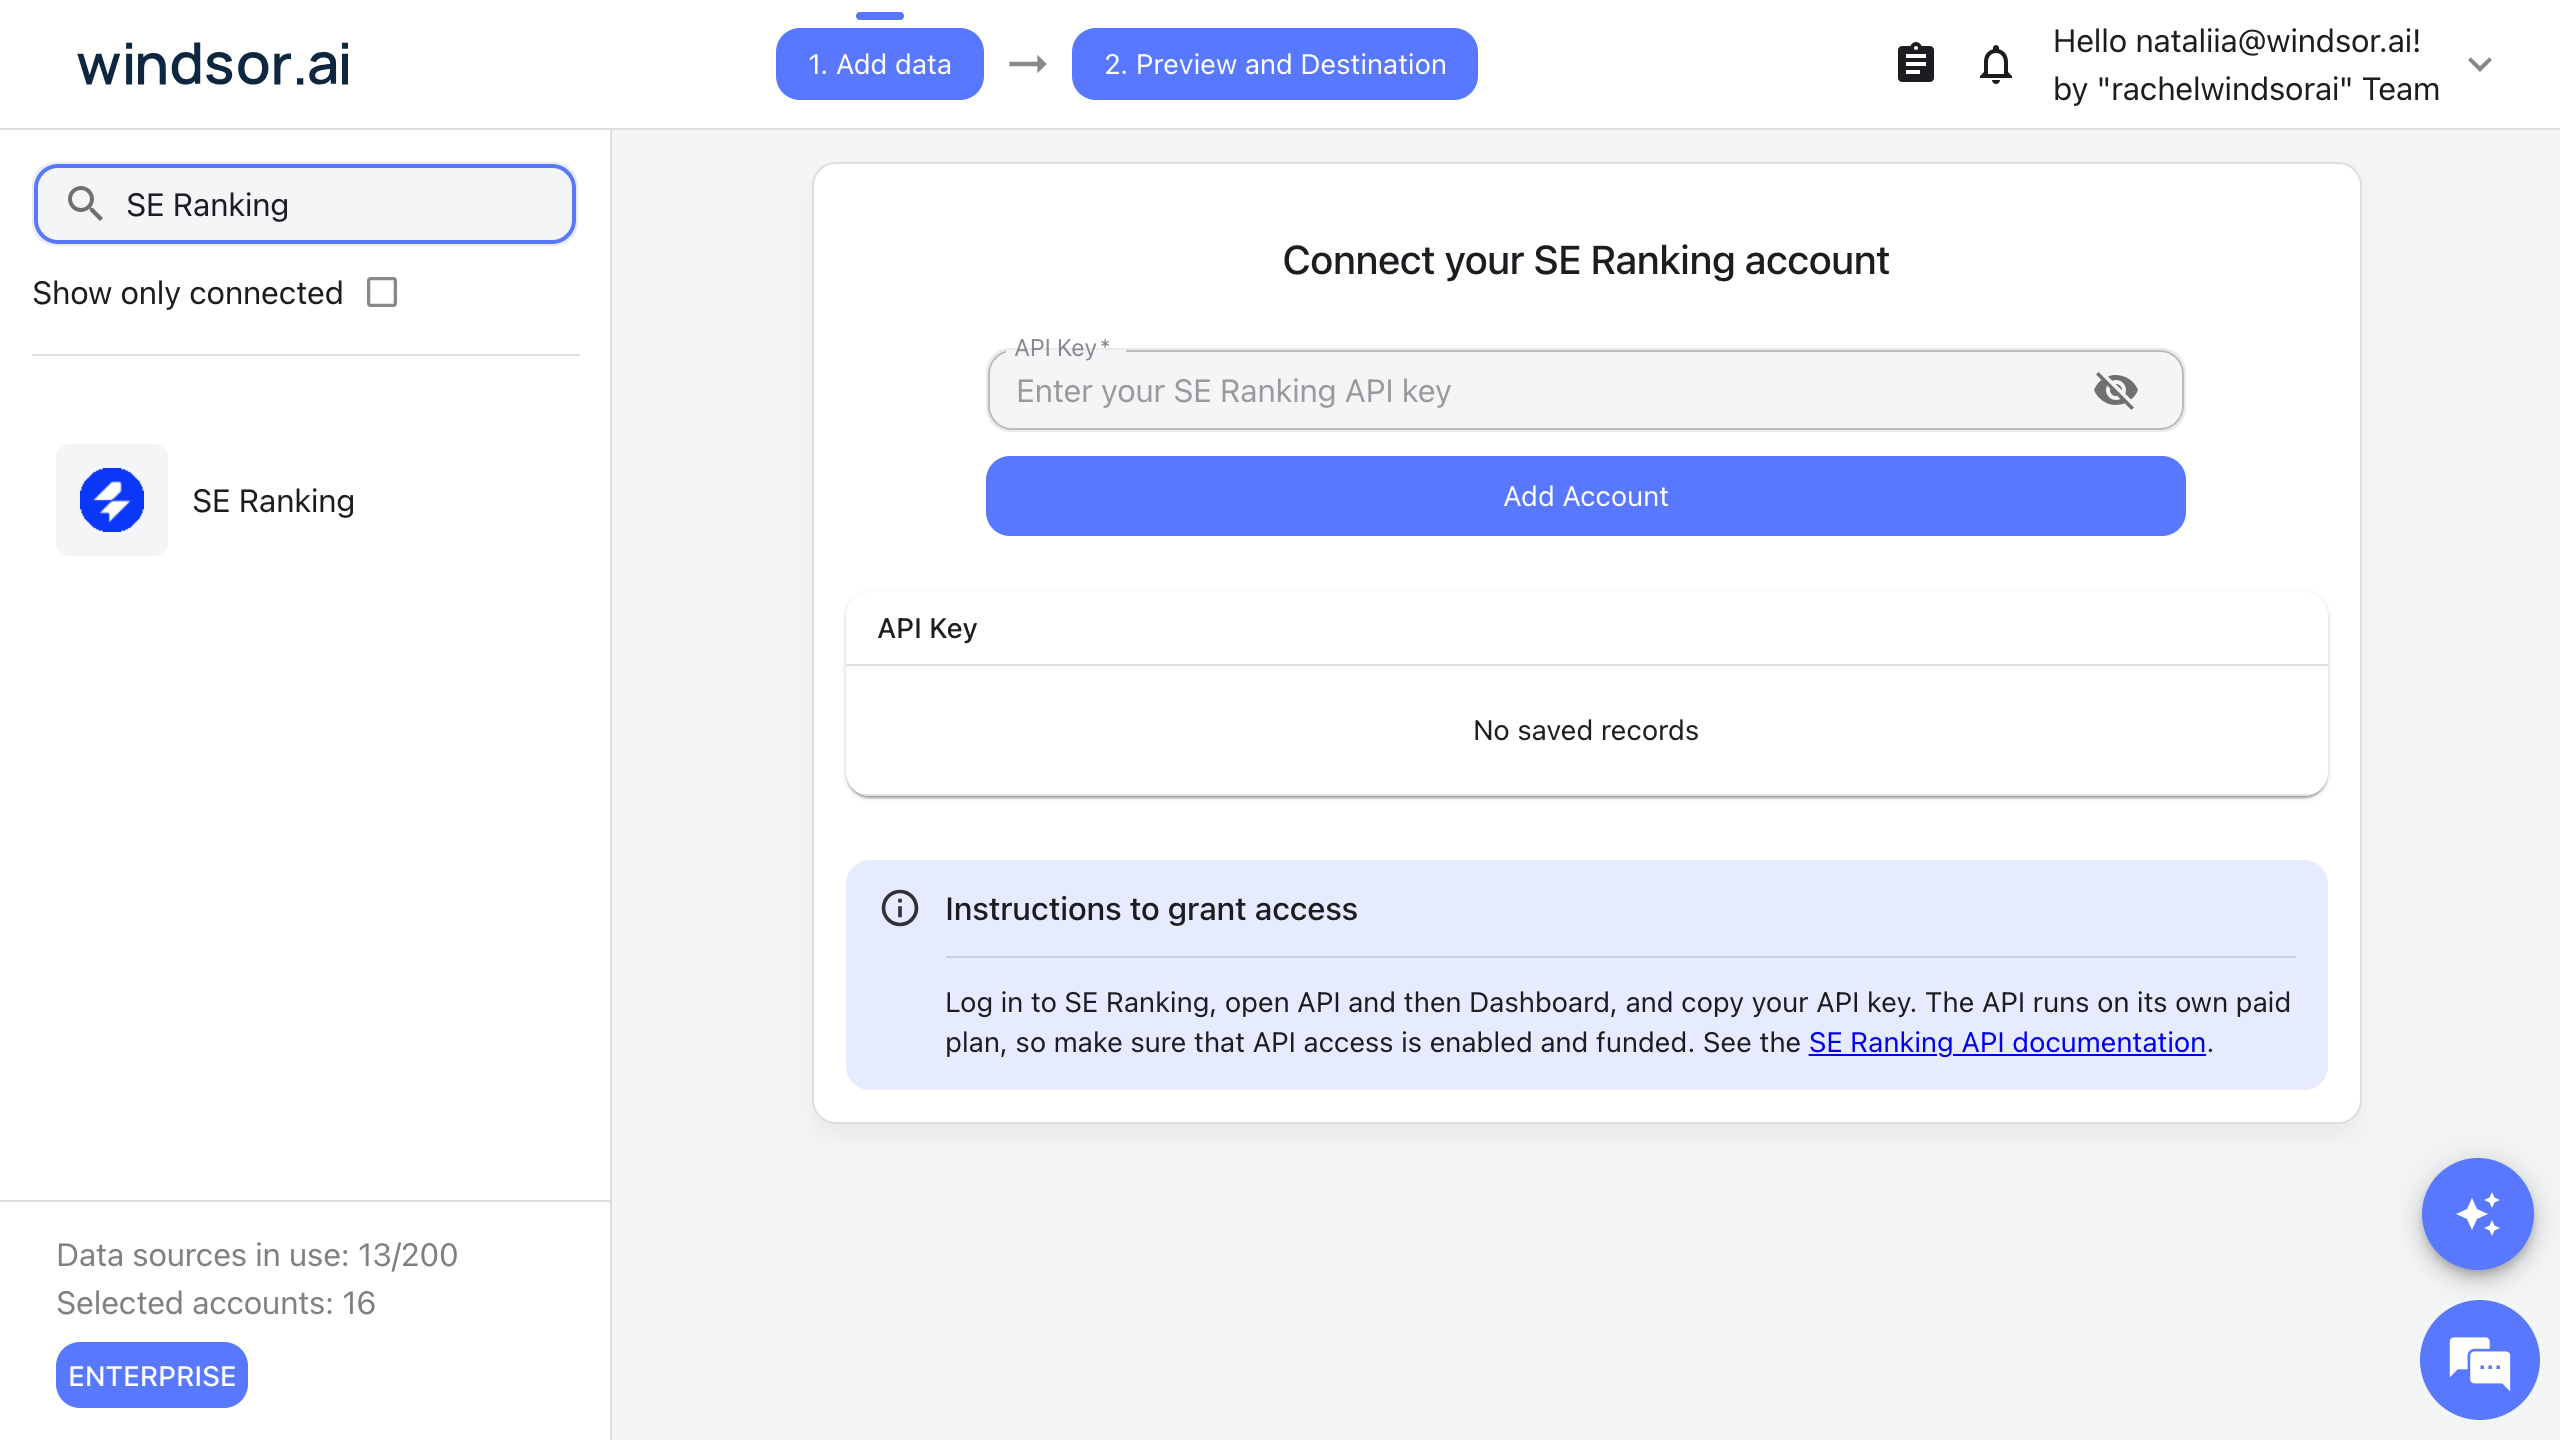Open the notifications bell
Viewport: 2560px width, 1440px height.
click(x=1995, y=64)
